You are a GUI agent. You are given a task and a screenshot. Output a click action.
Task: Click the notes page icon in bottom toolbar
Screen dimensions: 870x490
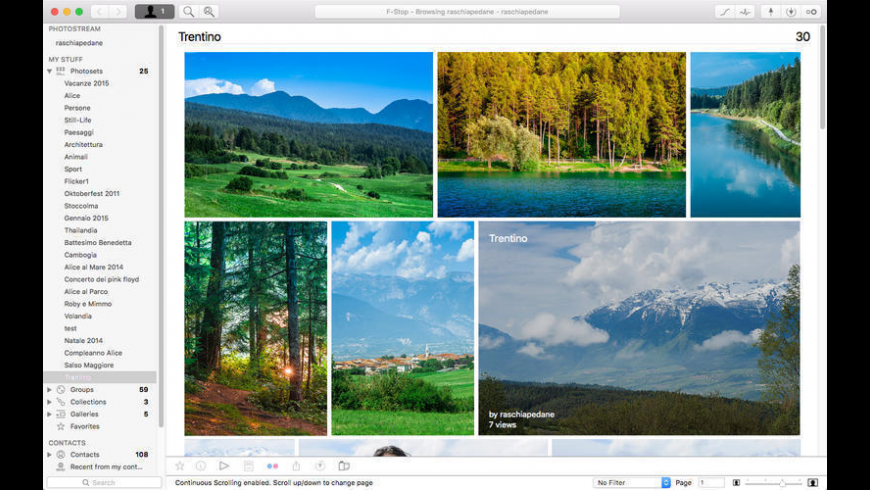coord(249,466)
